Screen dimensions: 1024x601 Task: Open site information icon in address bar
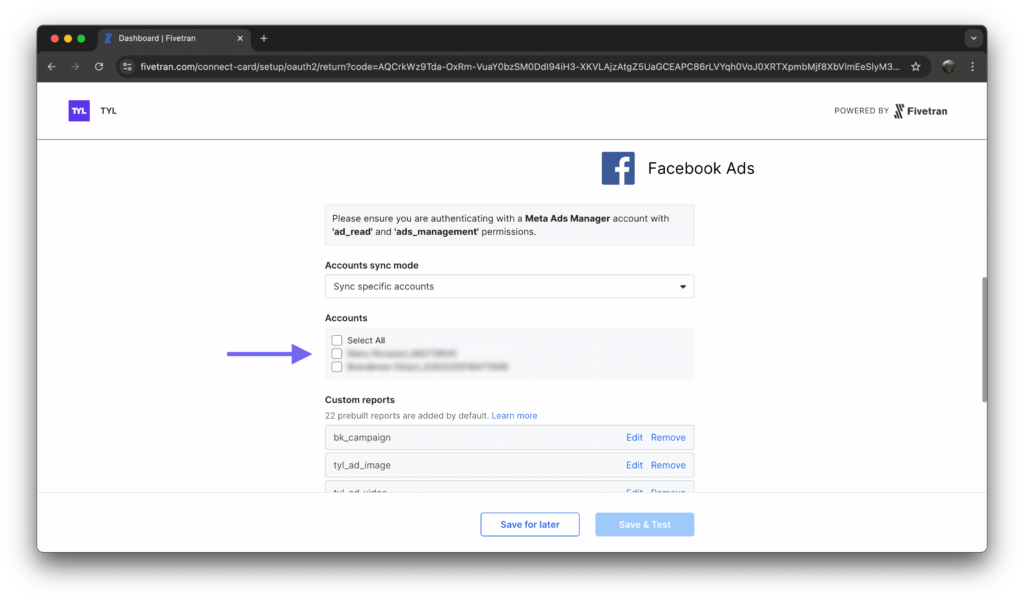[x=127, y=67]
